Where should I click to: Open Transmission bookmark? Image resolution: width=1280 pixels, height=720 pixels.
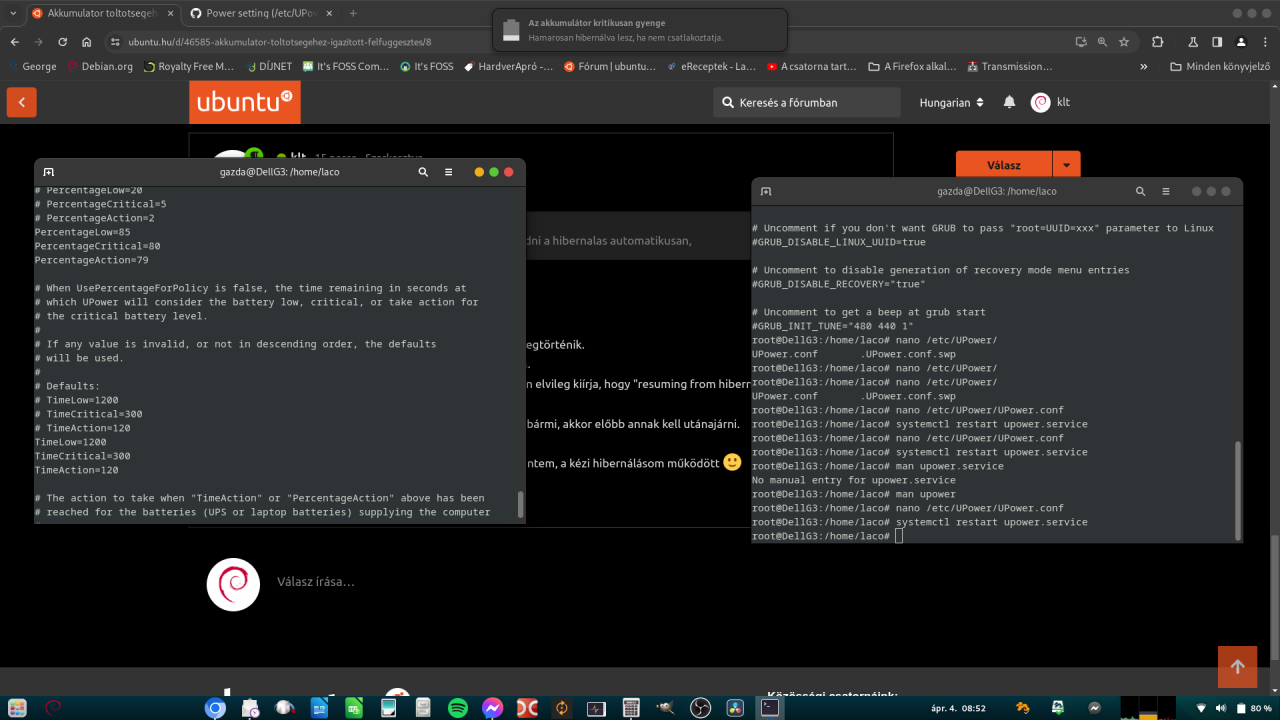[1010, 67]
